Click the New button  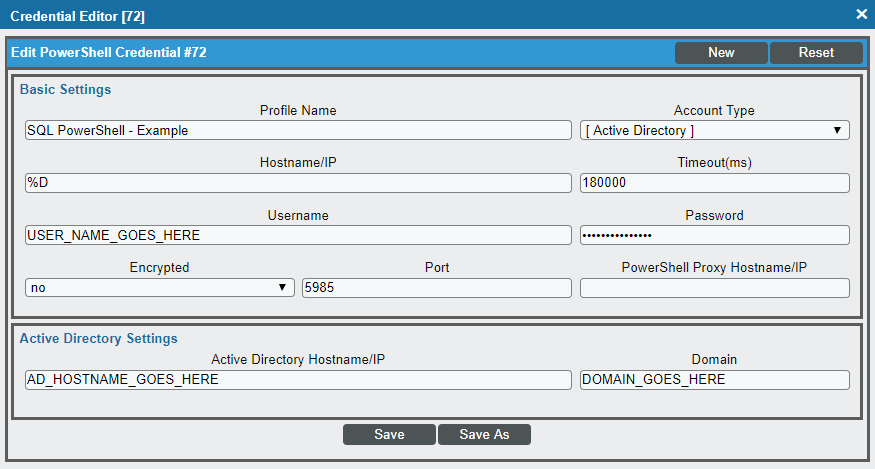[x=721, y=52]
